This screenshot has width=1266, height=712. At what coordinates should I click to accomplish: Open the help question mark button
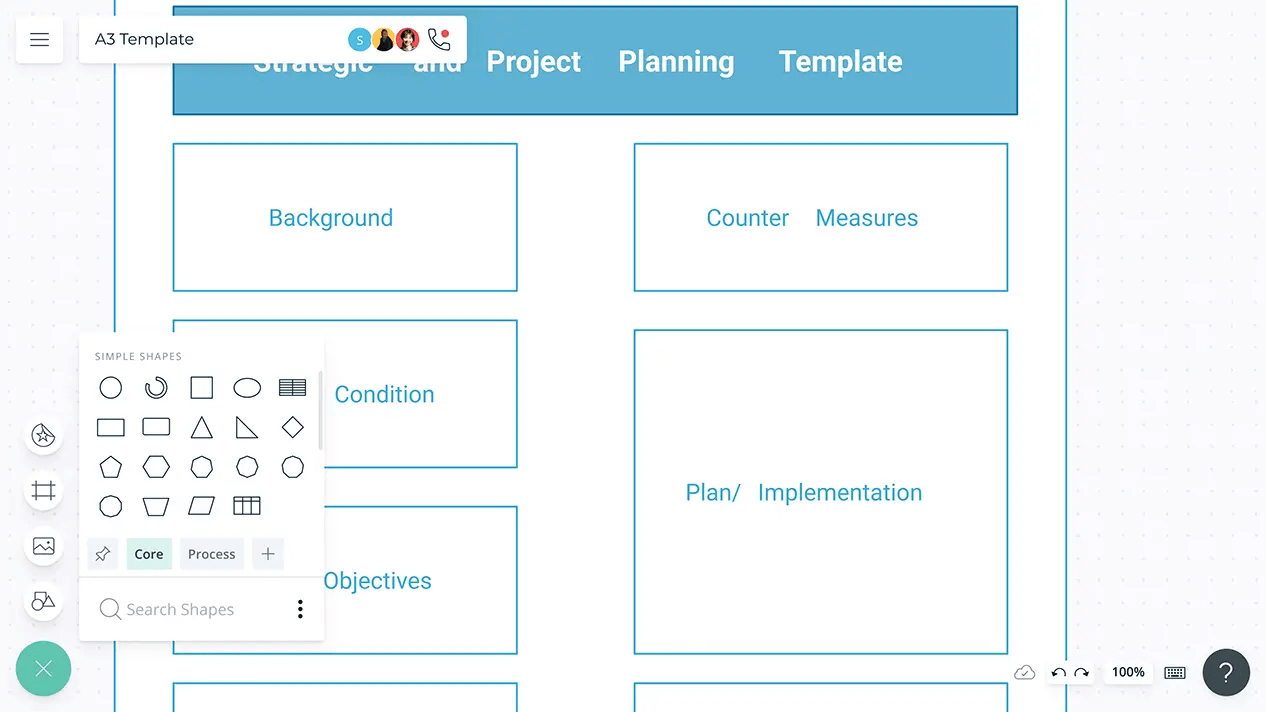click(1226, 673)
